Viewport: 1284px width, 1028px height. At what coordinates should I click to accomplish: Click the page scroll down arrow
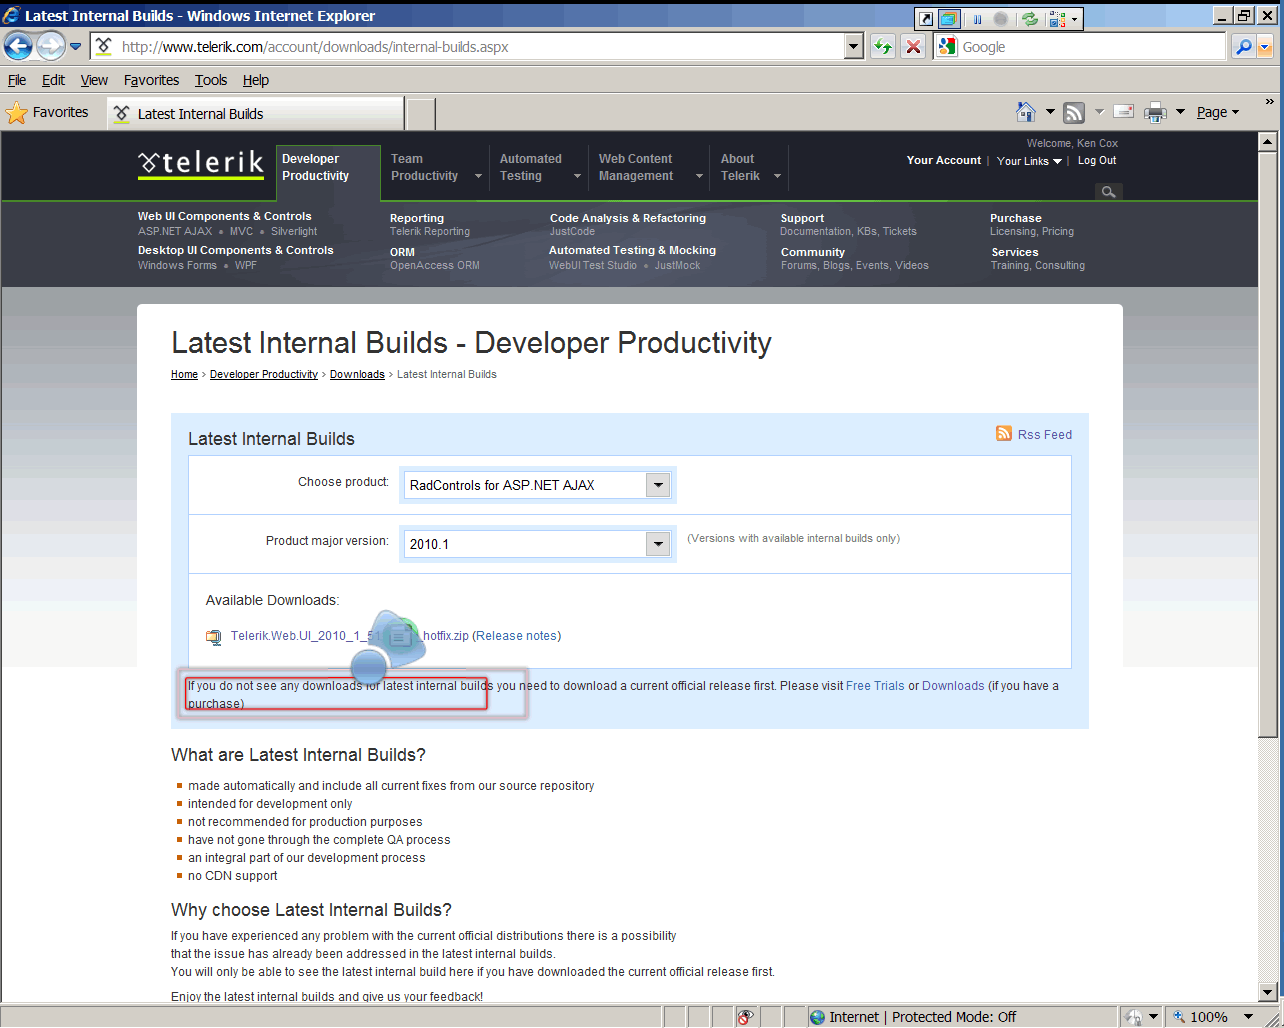click(1268, 993)
